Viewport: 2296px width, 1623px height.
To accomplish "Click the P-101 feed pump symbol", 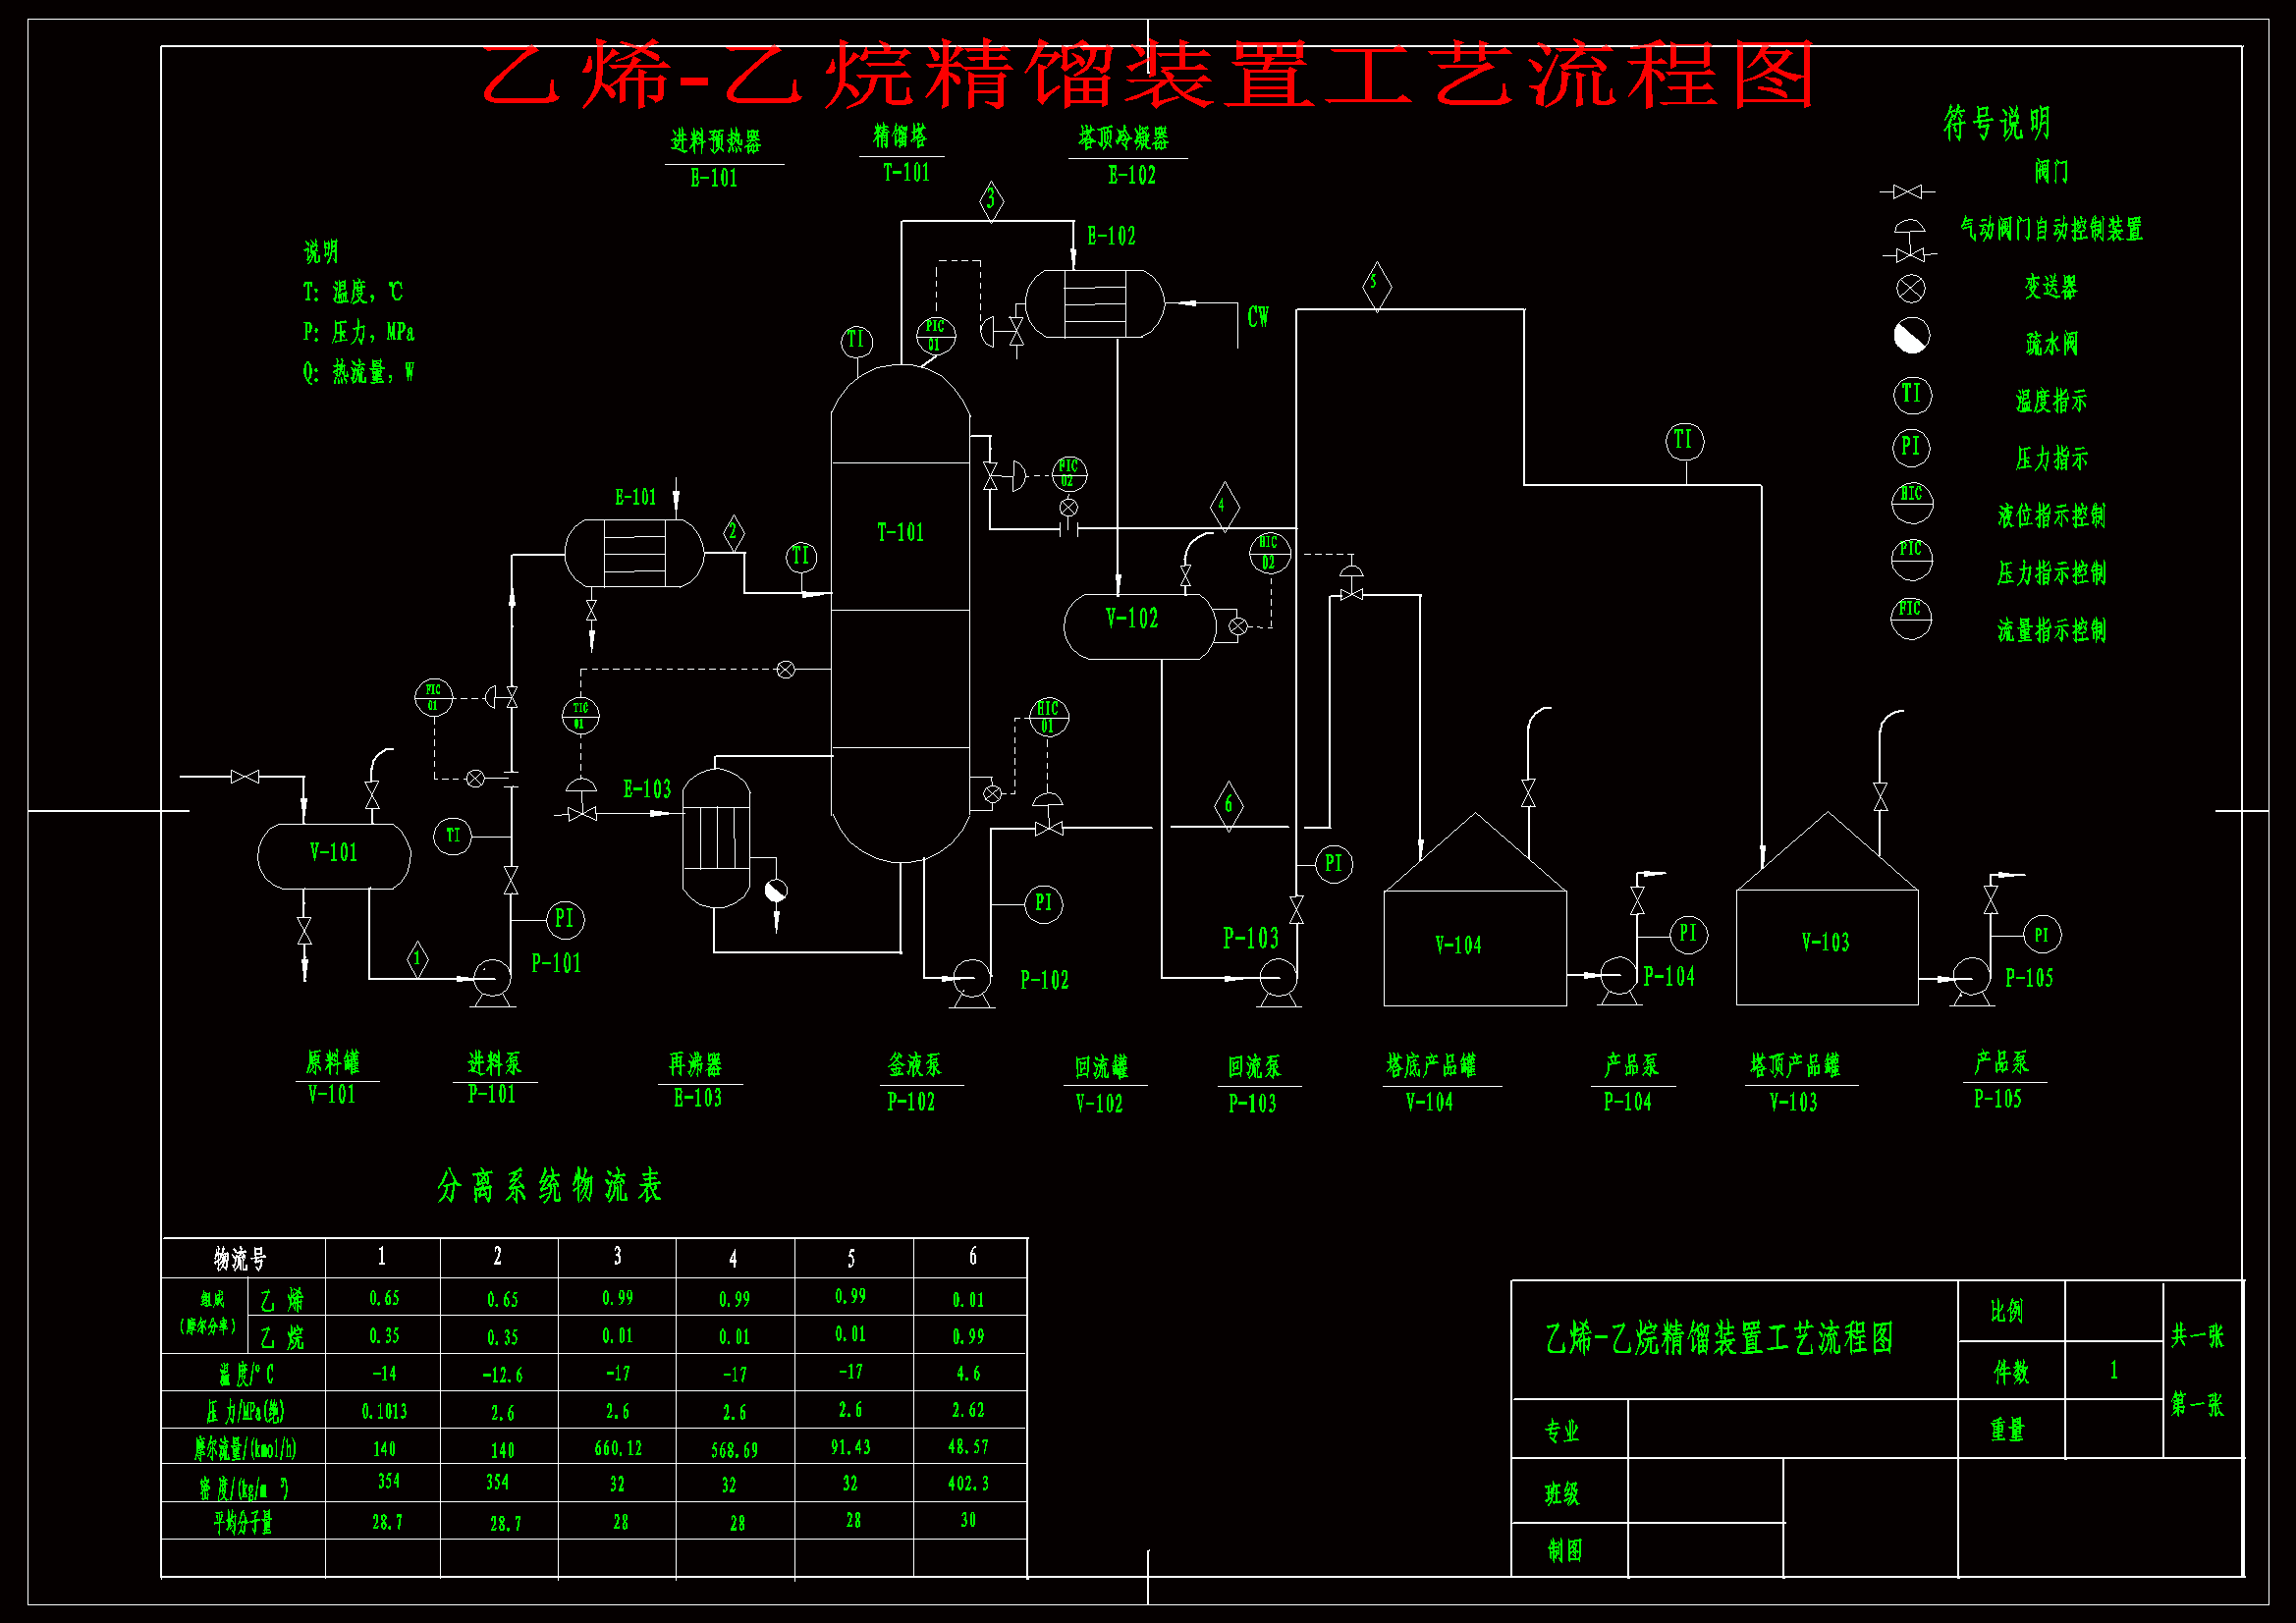I will [x=491, y=976].
